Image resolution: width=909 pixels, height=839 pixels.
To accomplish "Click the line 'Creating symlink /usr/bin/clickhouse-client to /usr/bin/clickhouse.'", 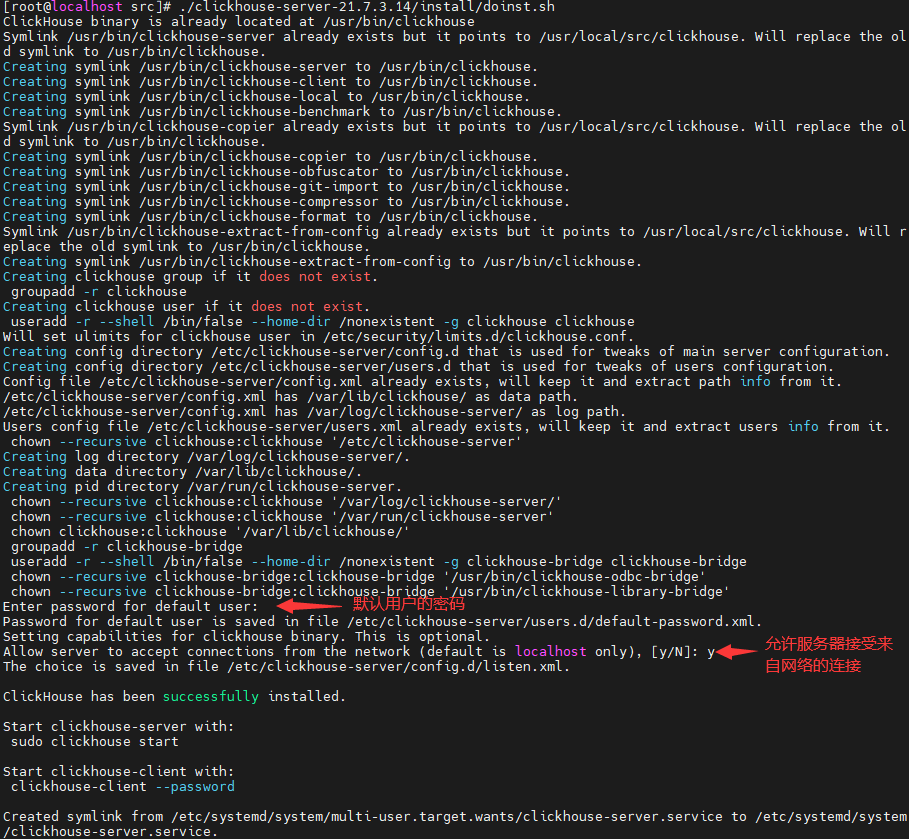I will click(x=270, y=82).
